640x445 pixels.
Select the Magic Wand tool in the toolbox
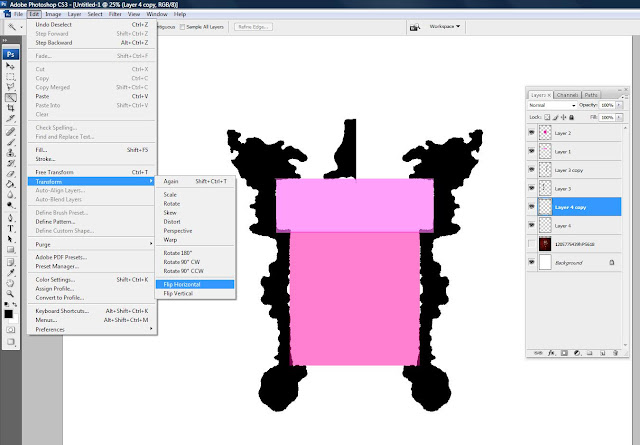[x=11, y=98]
